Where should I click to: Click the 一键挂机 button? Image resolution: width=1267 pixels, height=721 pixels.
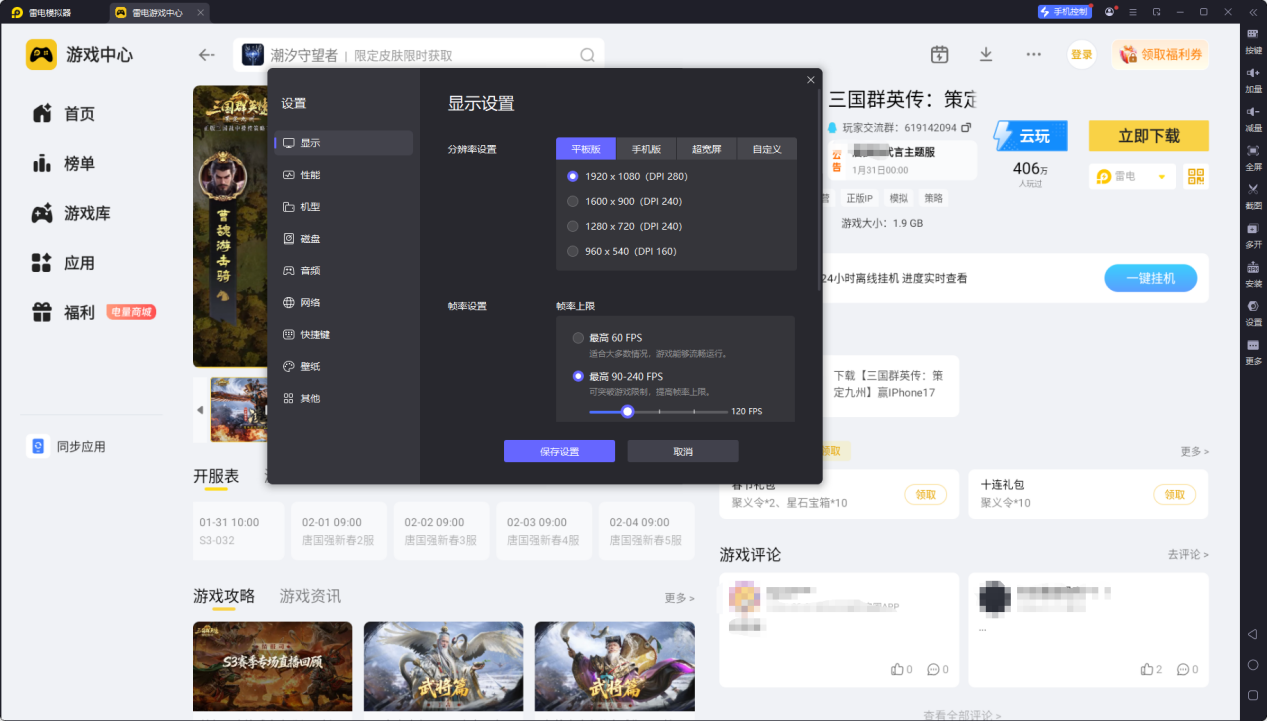tap(1150, 278)
